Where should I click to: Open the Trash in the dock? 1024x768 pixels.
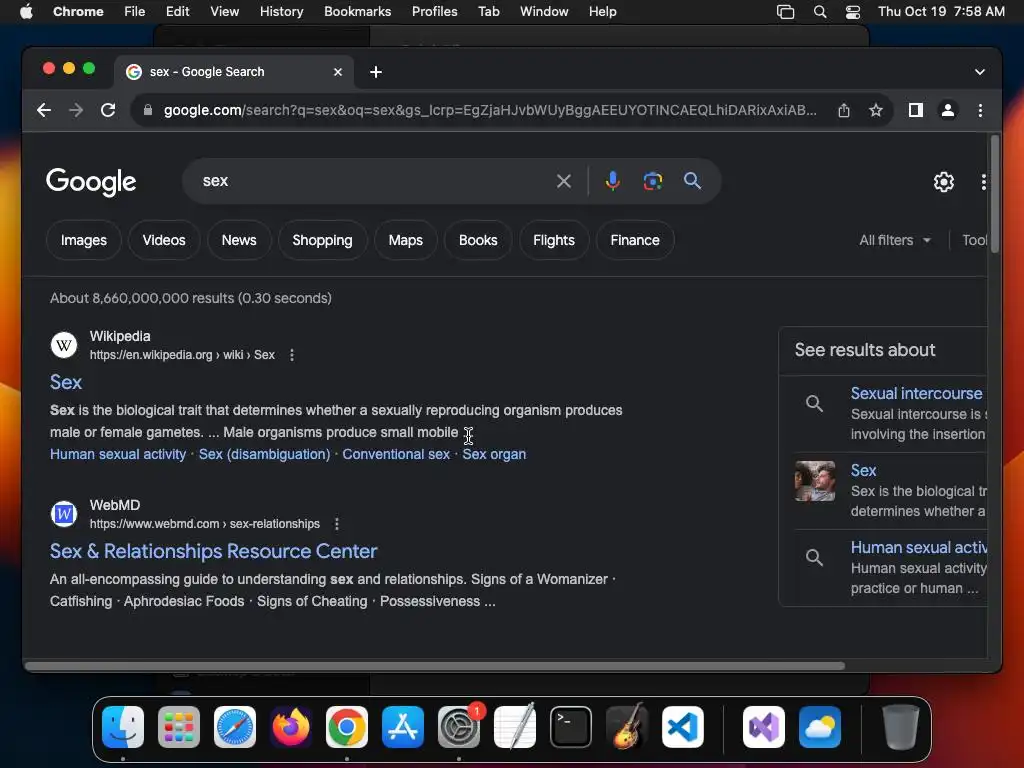pyautogui.click(x=901, y=727)
